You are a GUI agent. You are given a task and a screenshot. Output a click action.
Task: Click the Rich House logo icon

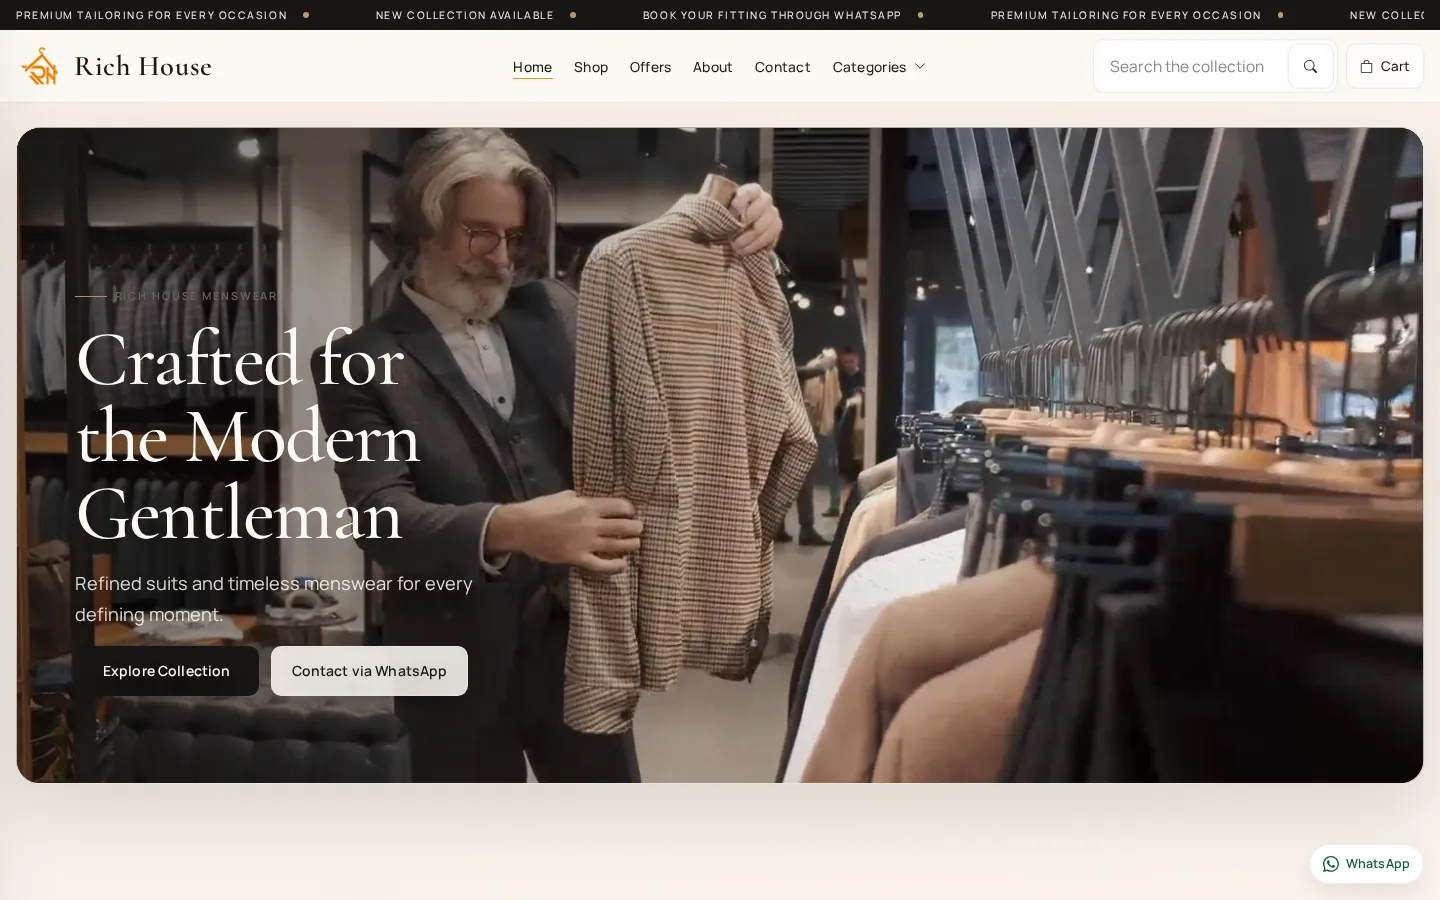tap(40, 66)
